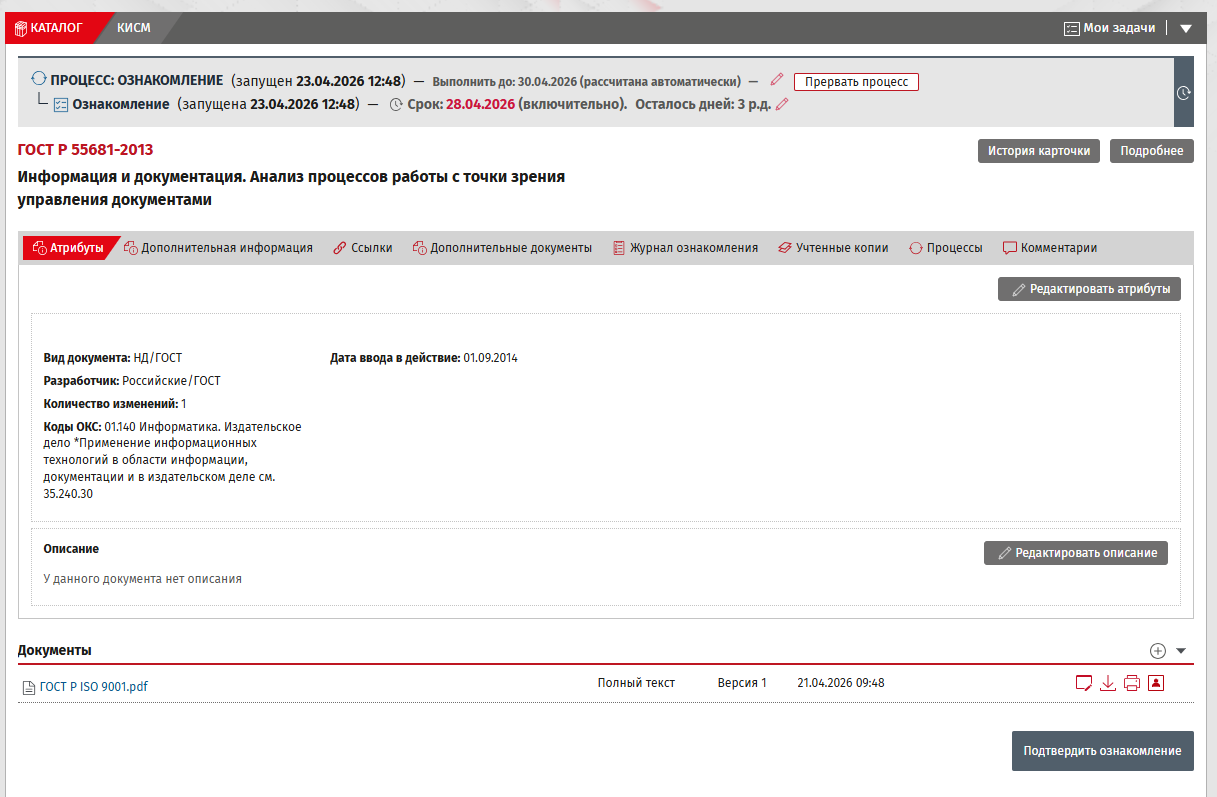Open the history clock icon on the process panel
Screen dimensions: 1217x797
pos(1184,93)
